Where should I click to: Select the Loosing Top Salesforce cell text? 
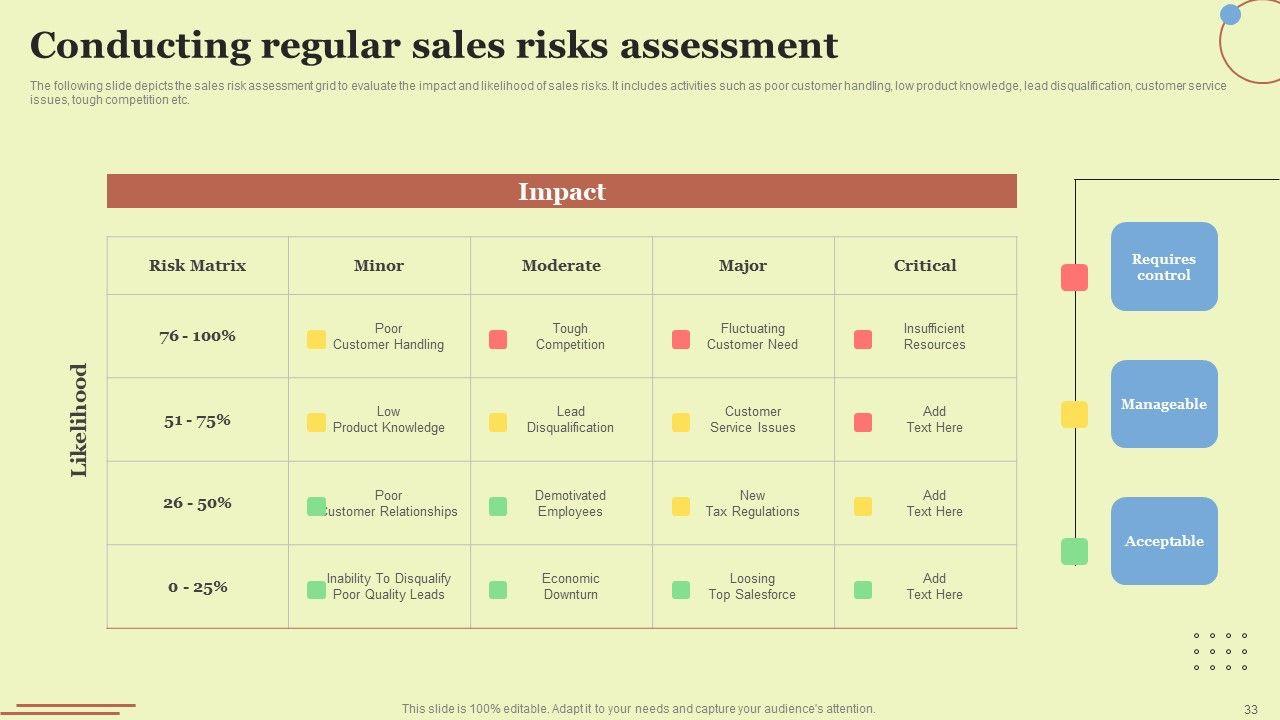(x=752, y=586)
